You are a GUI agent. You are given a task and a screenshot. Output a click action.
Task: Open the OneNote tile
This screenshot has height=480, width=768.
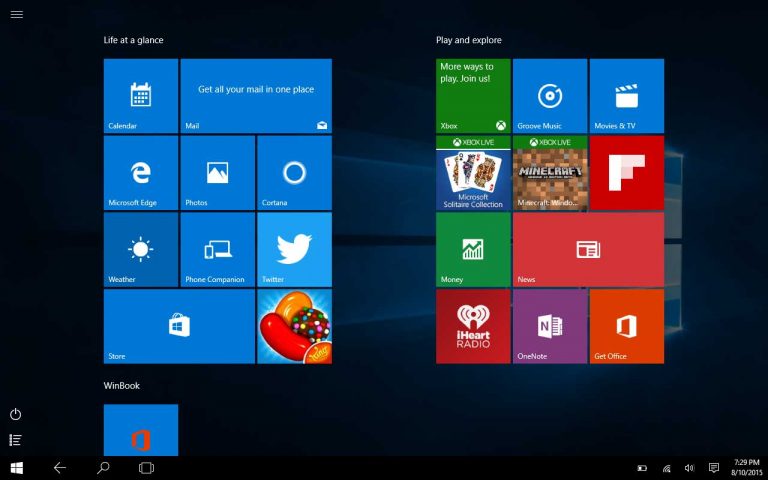(550, 327)
